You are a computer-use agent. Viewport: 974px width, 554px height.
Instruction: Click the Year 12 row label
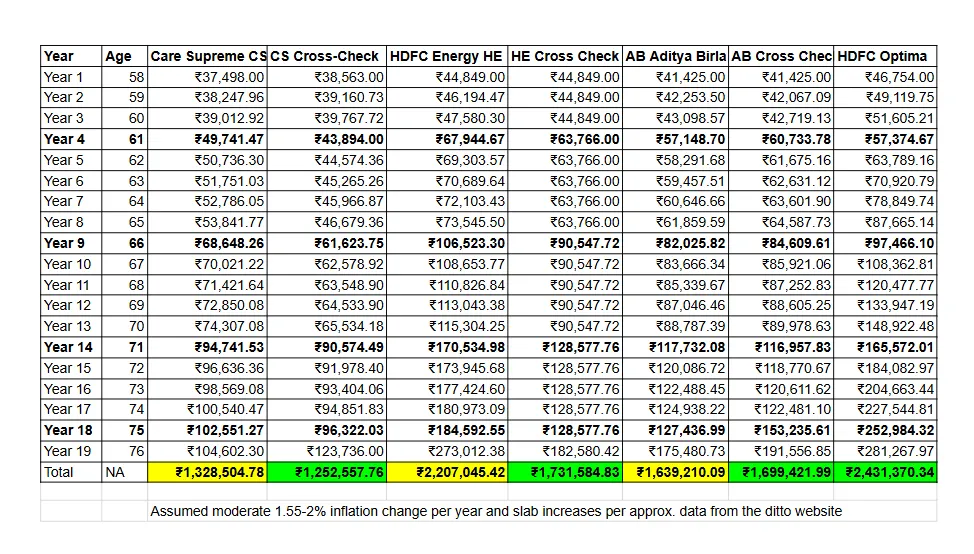71,306
